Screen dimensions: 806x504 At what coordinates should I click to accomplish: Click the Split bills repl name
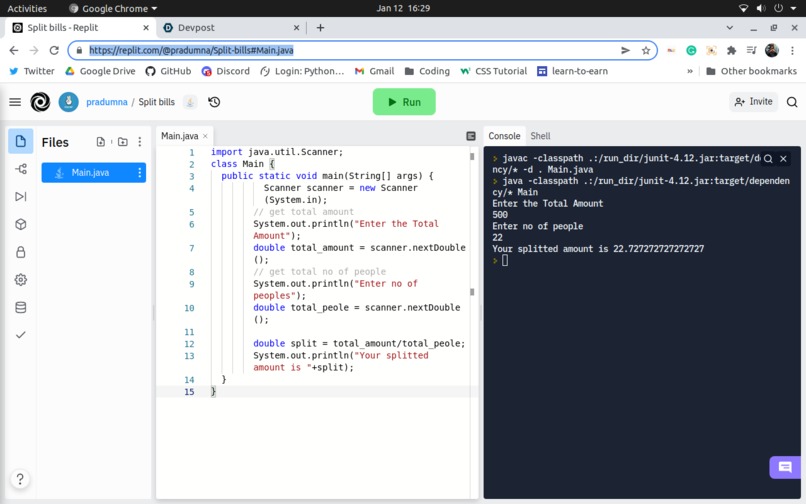click(156, 102)
